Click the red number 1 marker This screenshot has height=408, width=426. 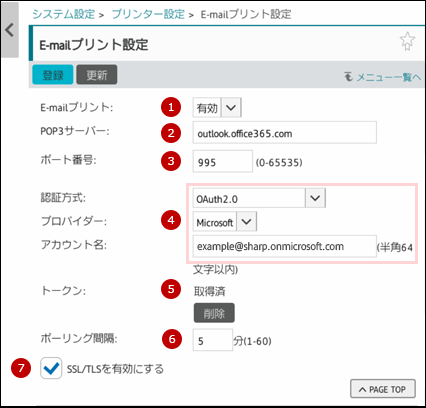(171, 107)
